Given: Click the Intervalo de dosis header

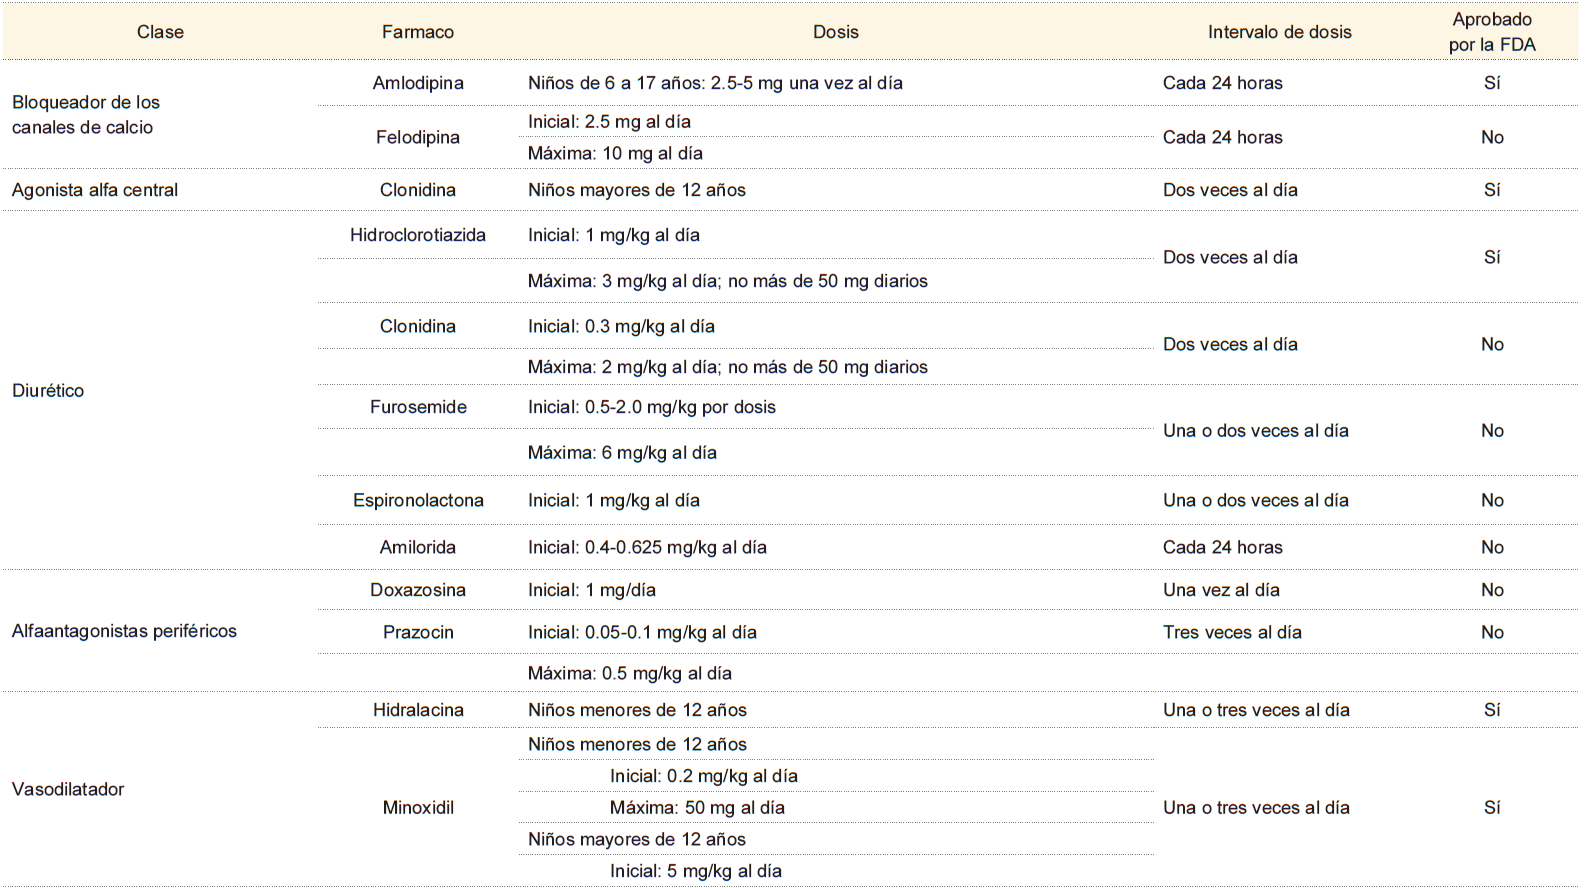Looking at the screenshot, I should (x=1279, y=32).
